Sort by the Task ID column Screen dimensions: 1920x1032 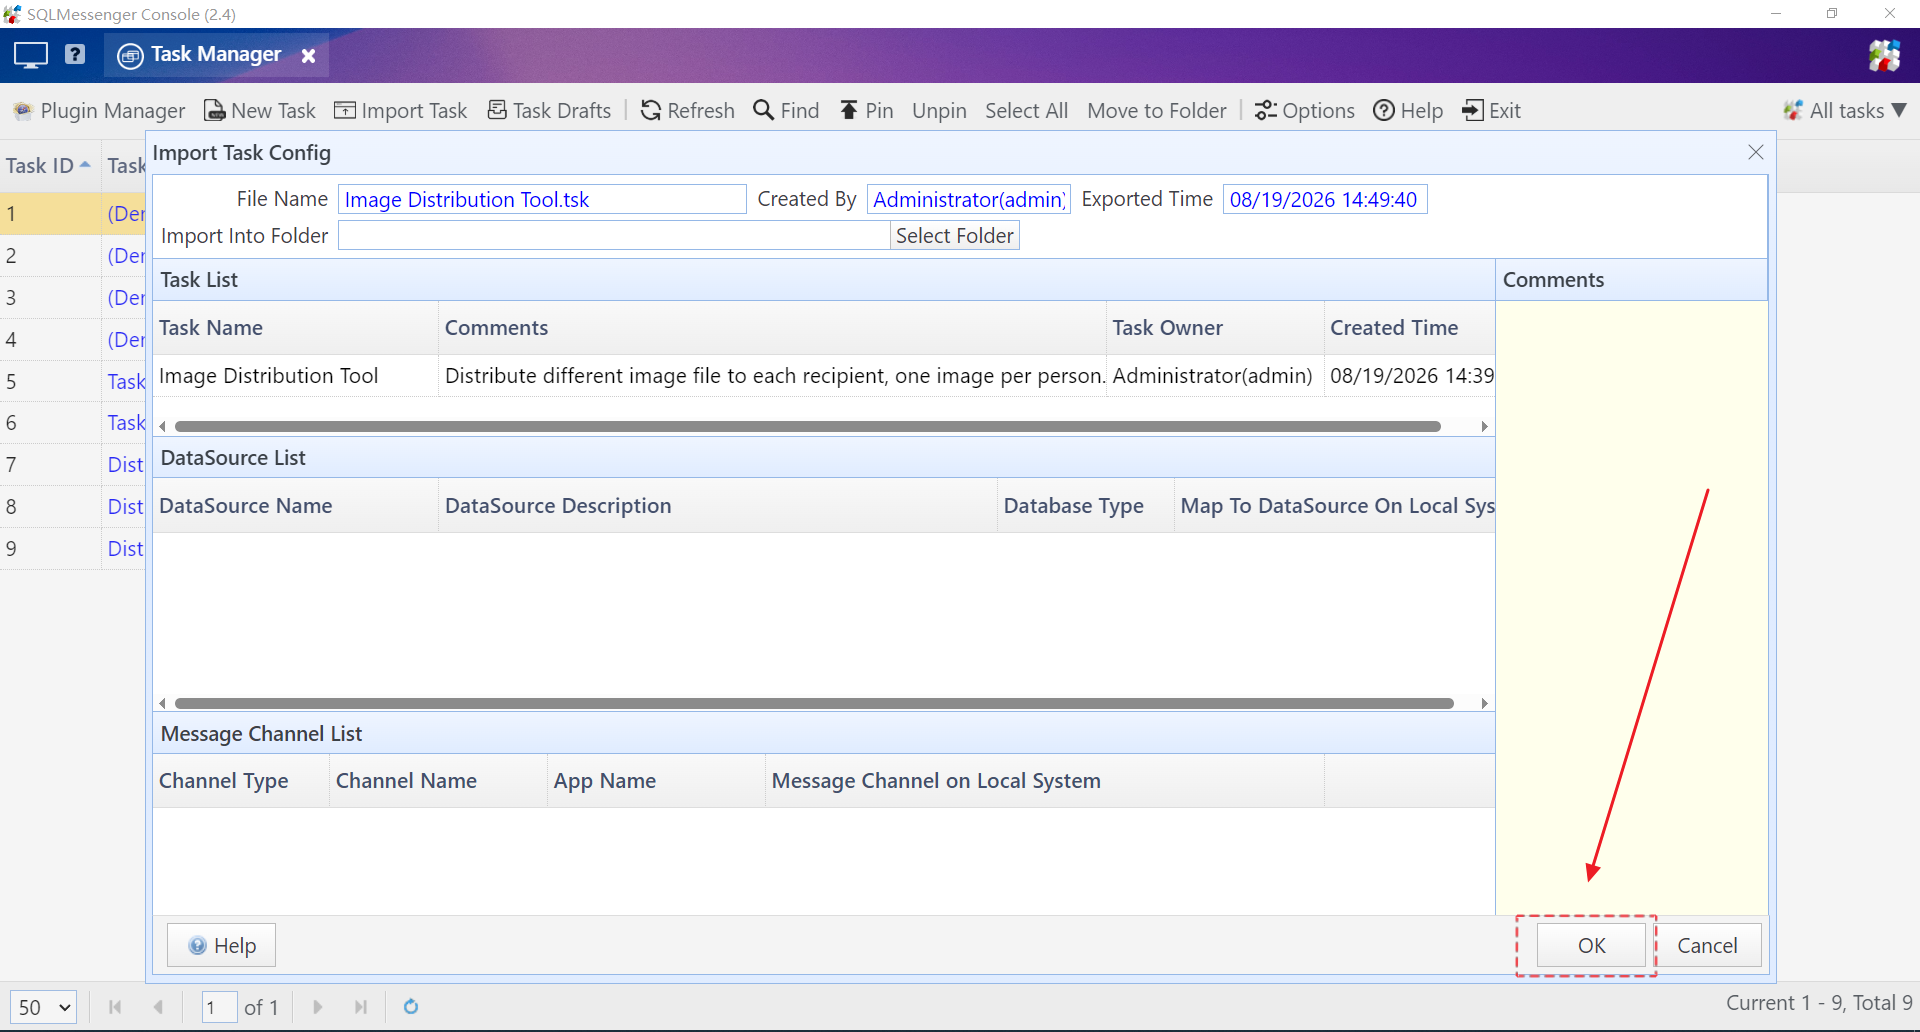(49, 166)
